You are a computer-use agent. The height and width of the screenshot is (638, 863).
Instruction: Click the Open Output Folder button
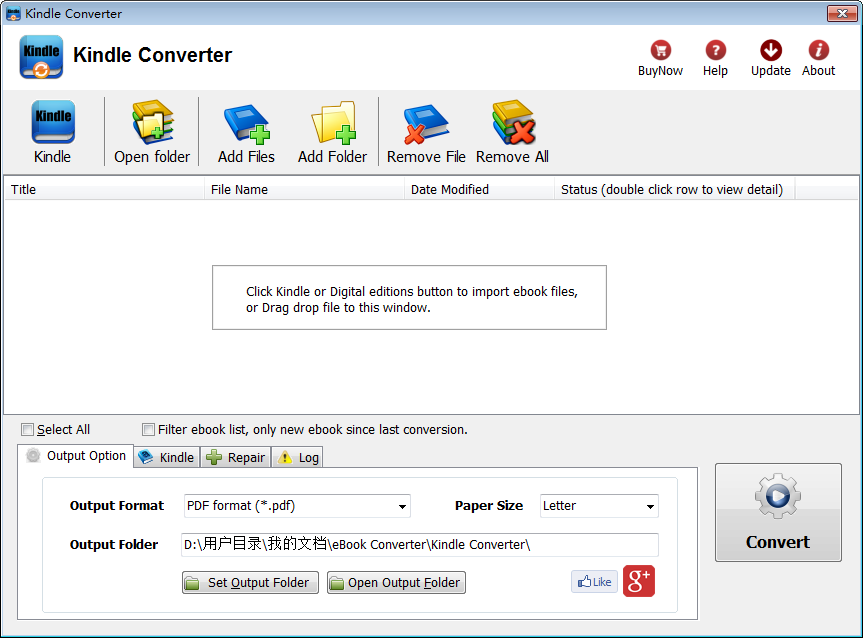click(396, 582)
